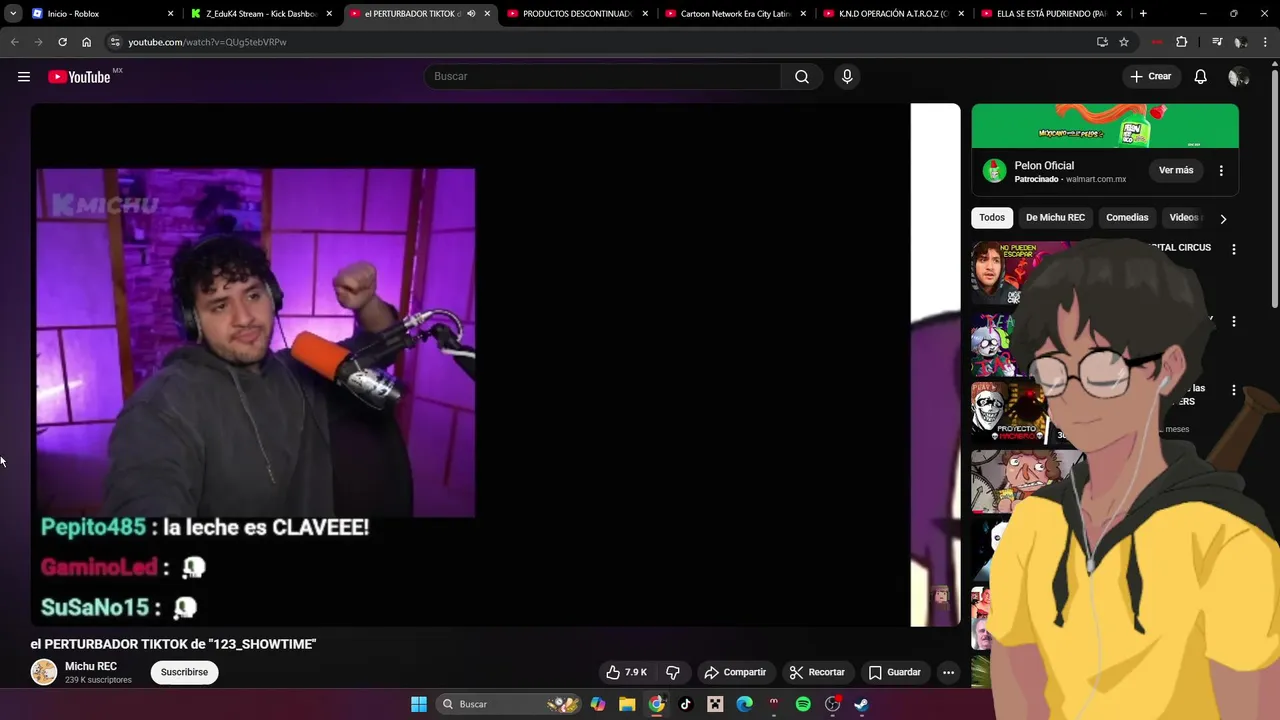1280x720 pixels.
Task: View site information icon in the address bar
Action: coord(115,42)
